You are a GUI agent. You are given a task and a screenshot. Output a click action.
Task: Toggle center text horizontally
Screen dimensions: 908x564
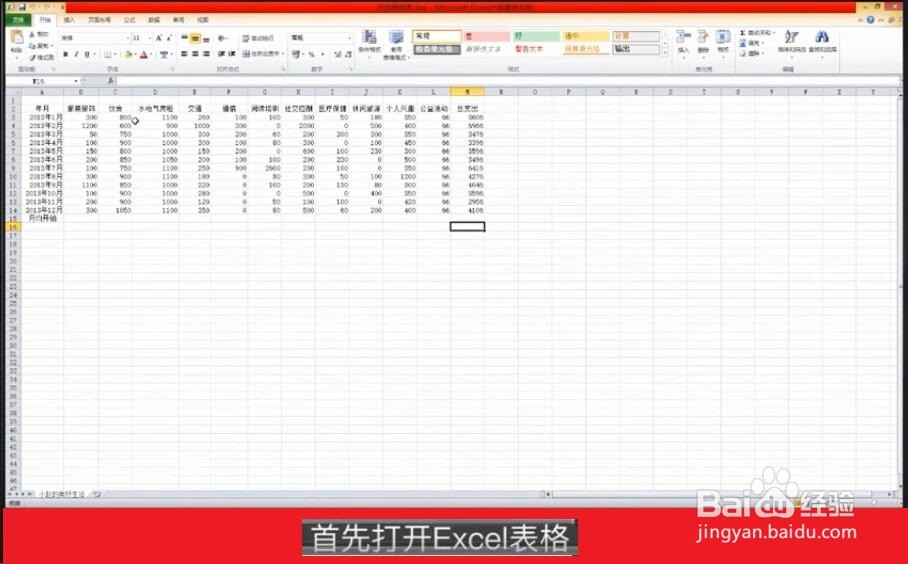(x=196, y=54)
